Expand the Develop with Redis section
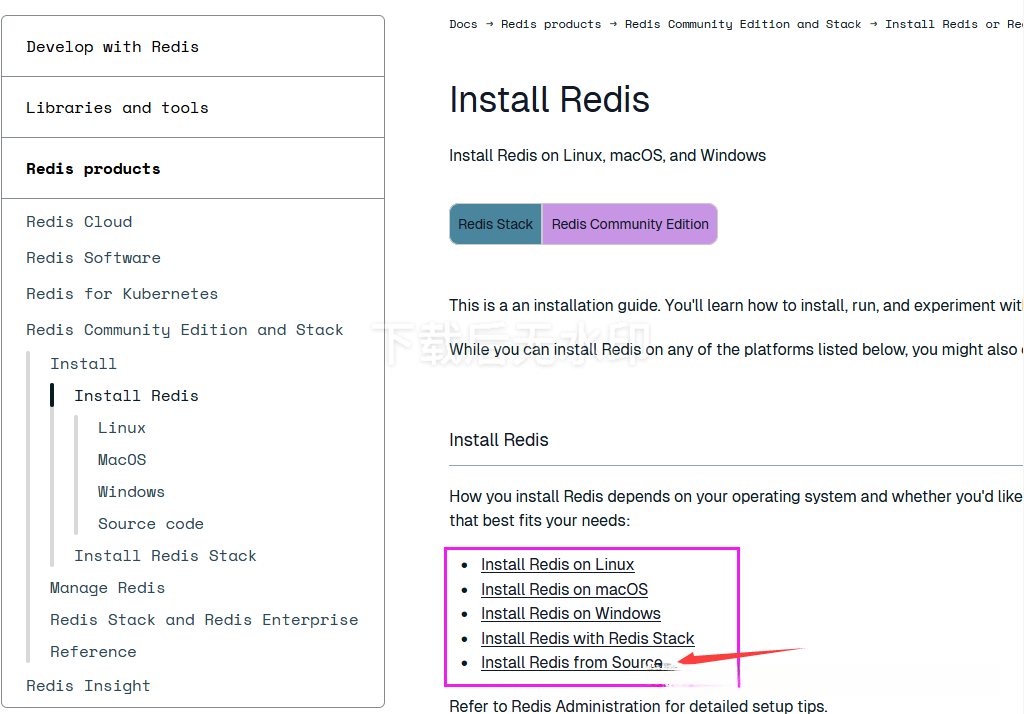This screenshot has height=714, width=1024. point(193,46)
